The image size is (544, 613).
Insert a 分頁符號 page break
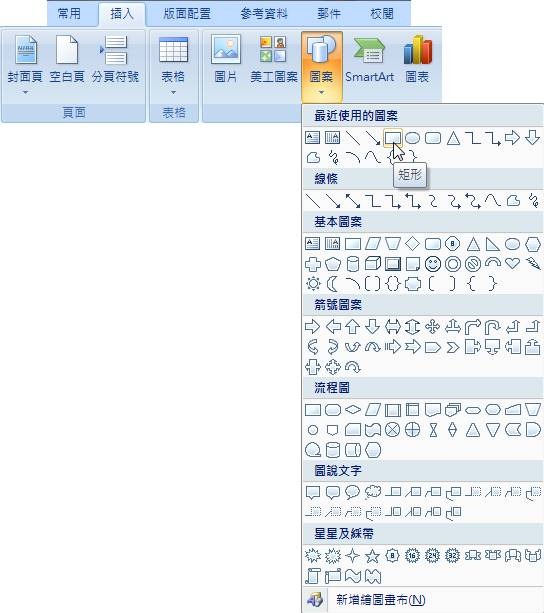(115, 59)
